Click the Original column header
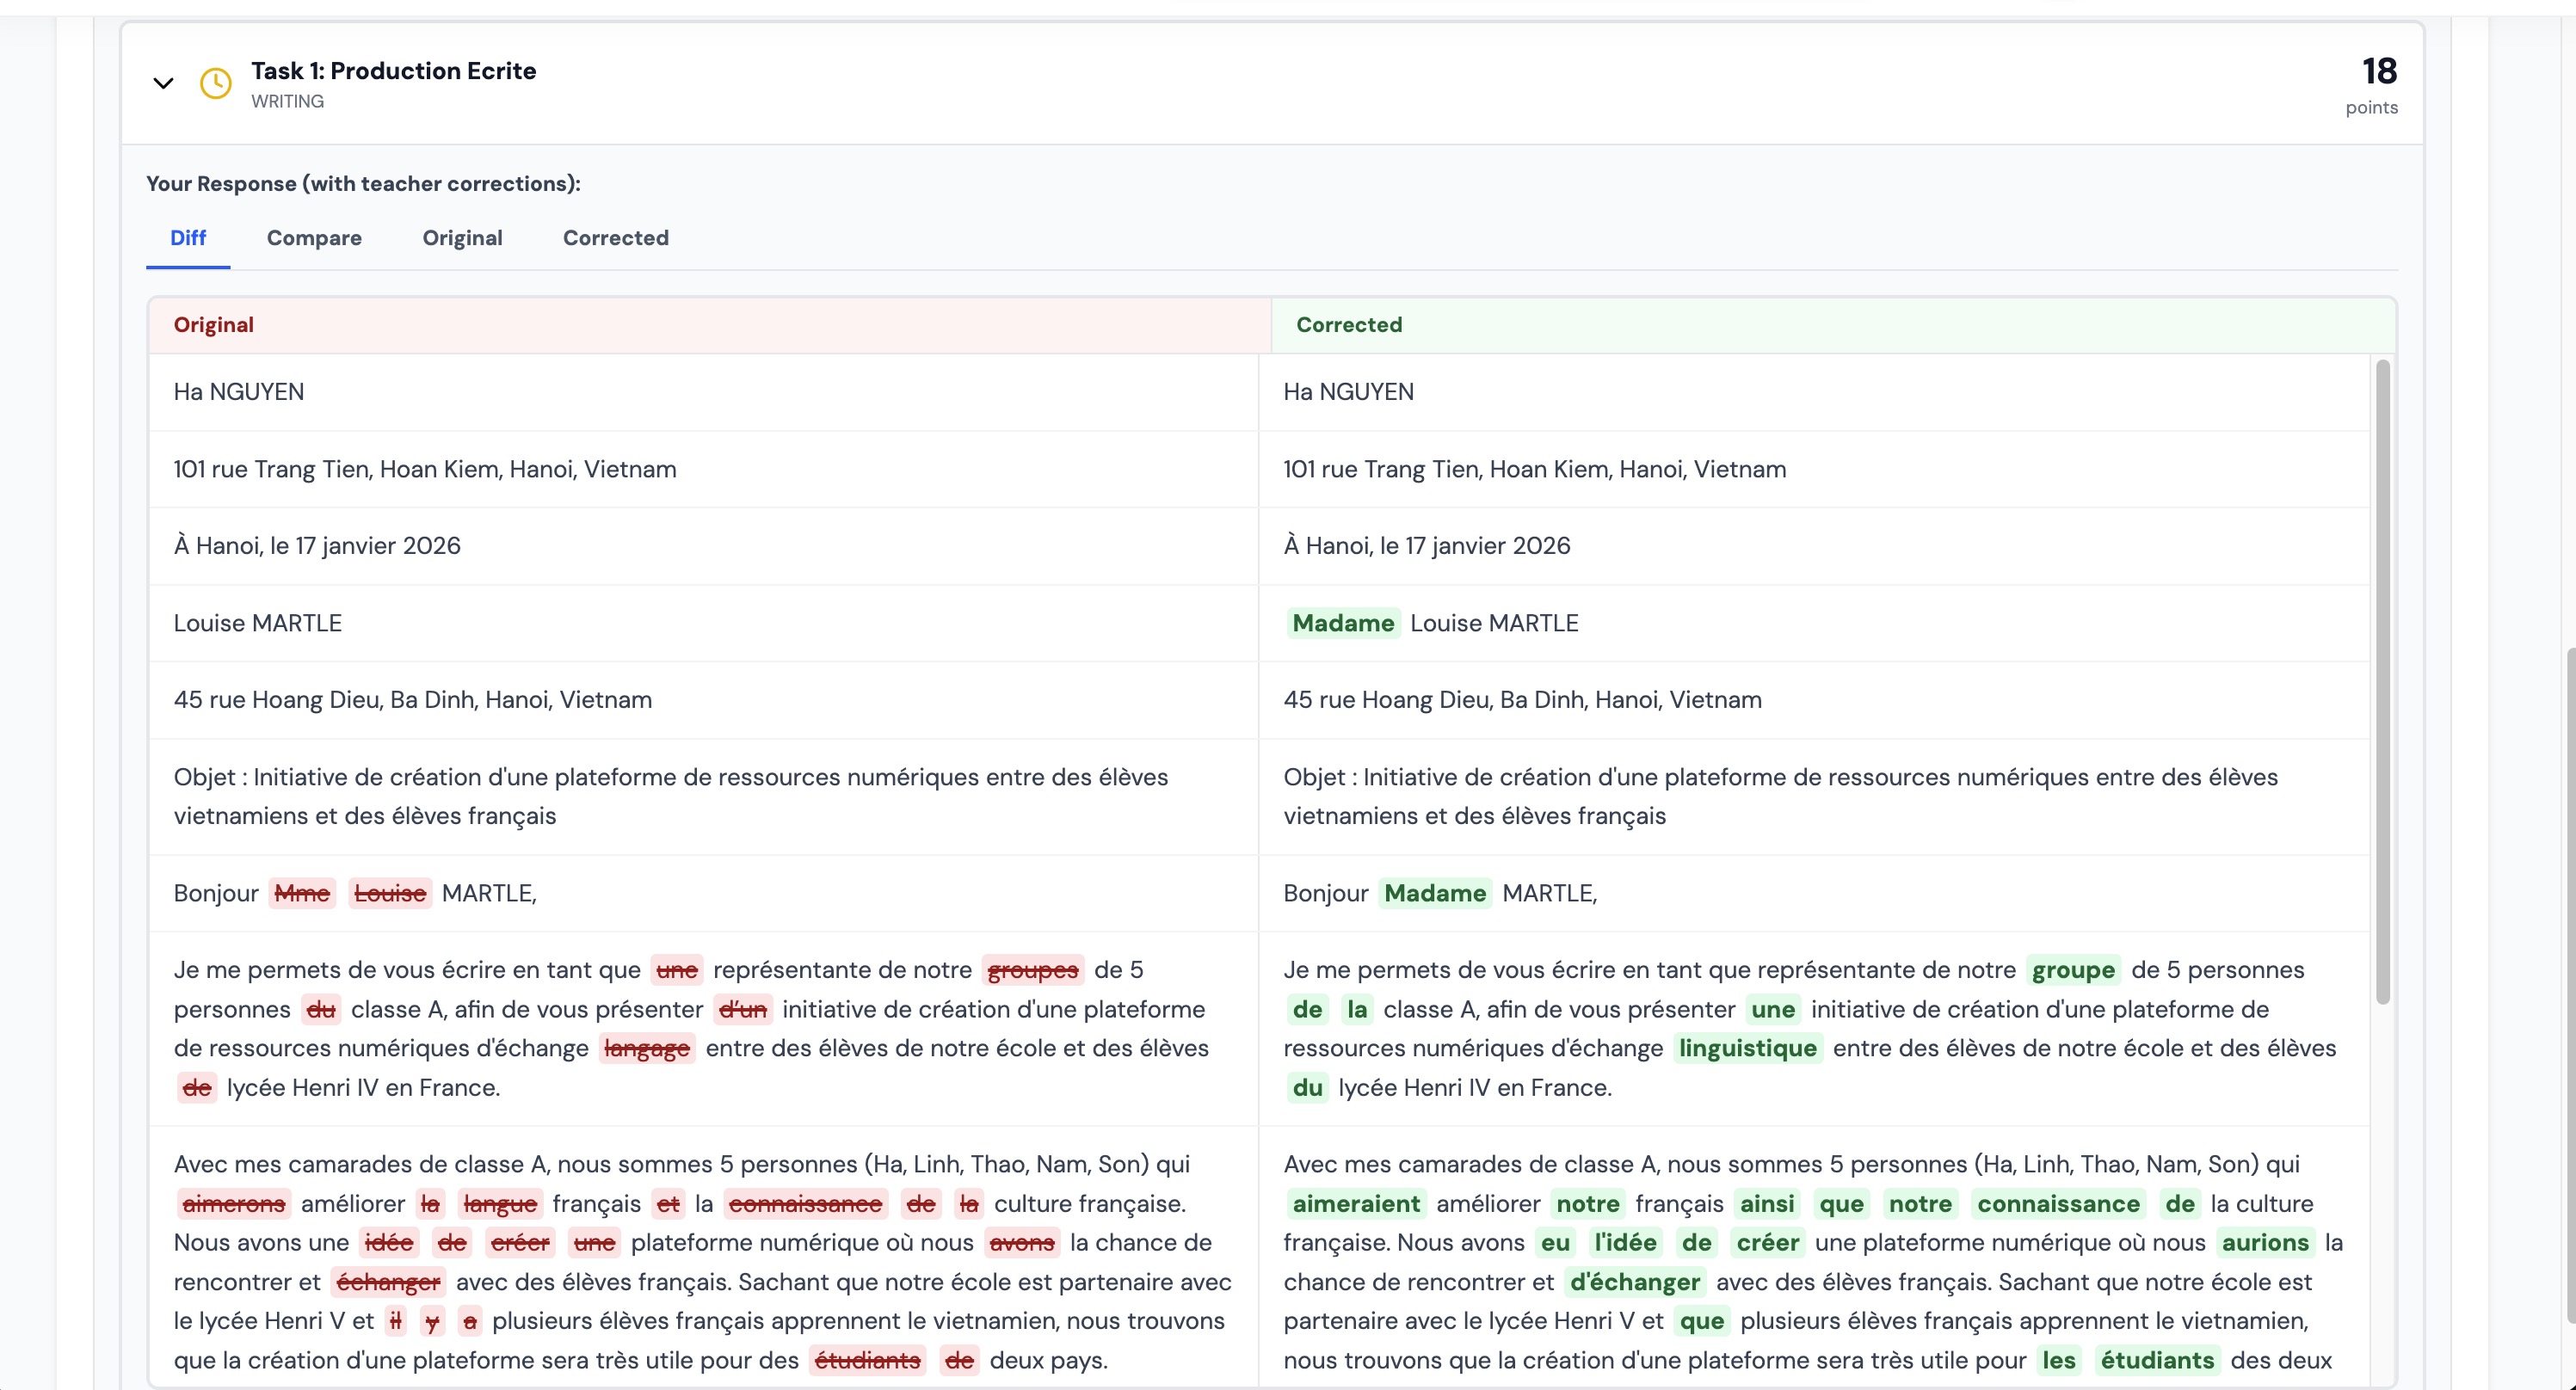The image size is (2576, 1390). (214, 324)
